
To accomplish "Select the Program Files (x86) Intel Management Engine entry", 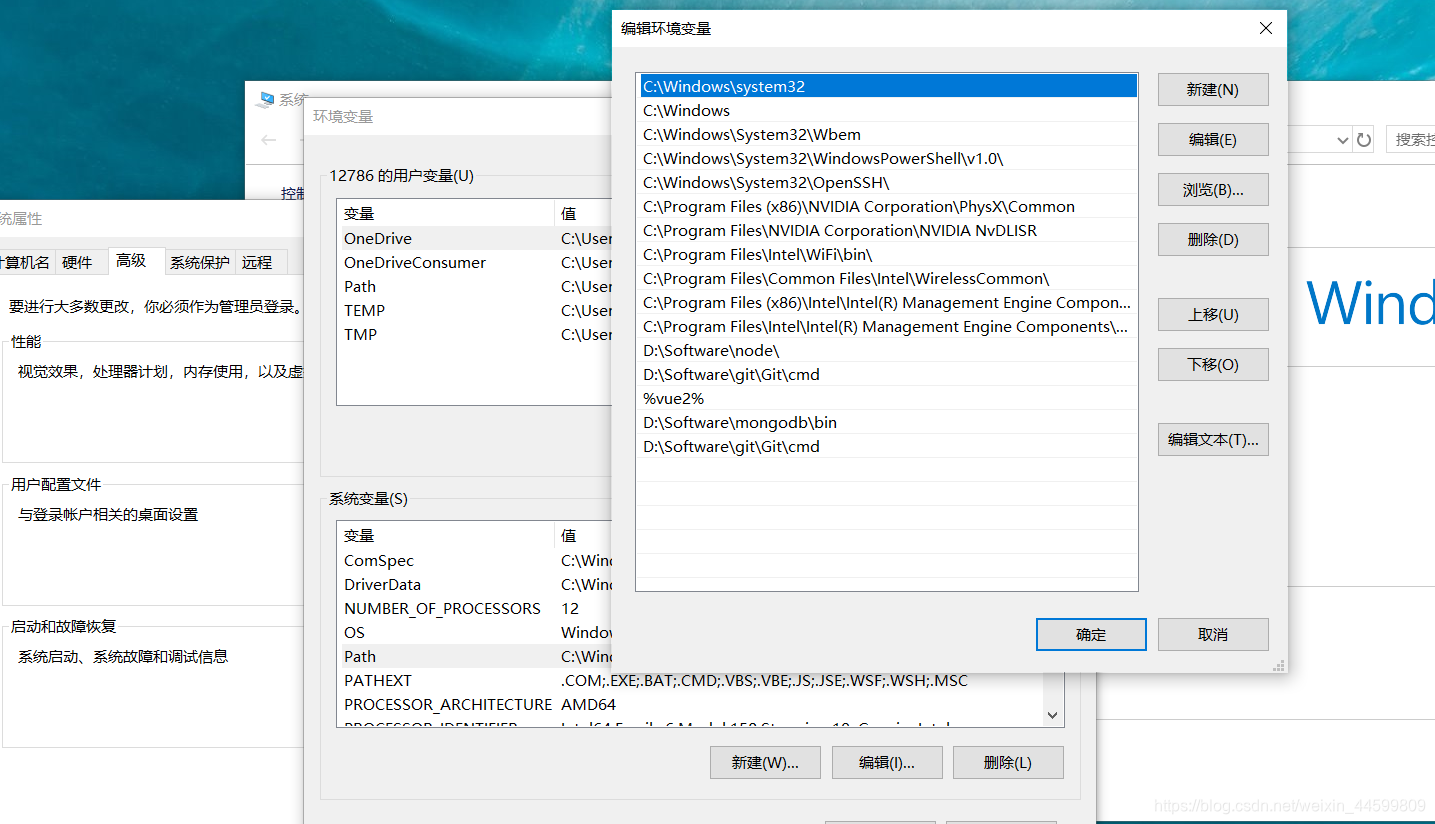I will [888, 302].
